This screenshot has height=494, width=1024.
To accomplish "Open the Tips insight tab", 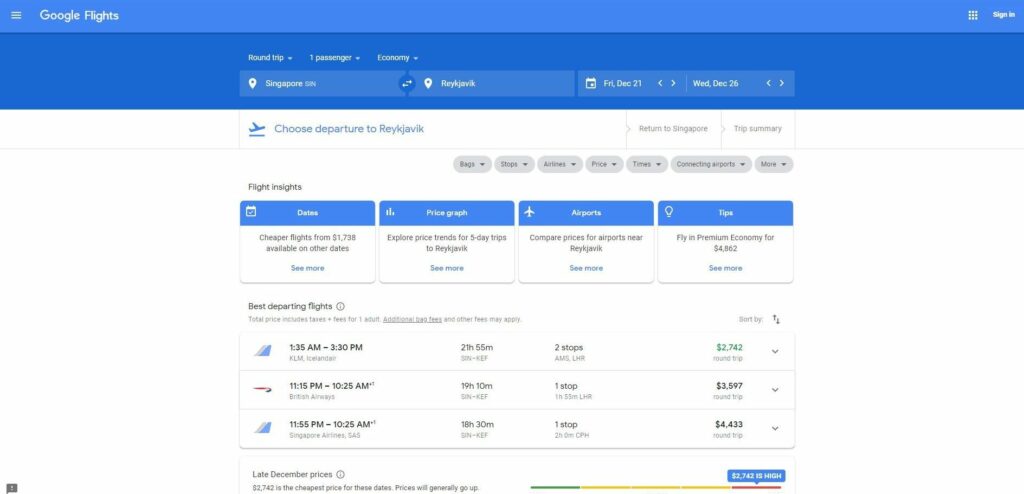I will (x=726, y=212).
